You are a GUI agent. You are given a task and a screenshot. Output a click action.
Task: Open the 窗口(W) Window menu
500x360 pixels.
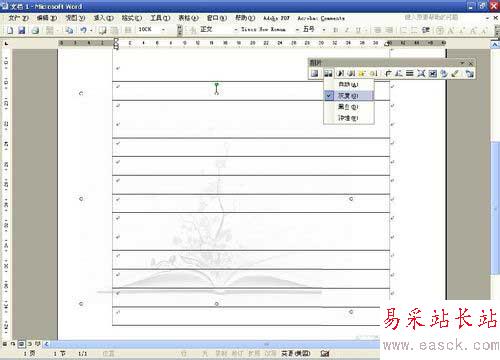[217, 18]
